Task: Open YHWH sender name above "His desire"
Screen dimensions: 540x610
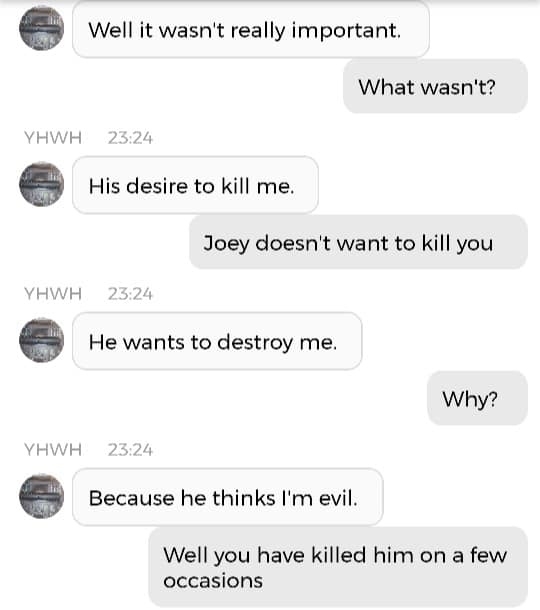Action: 53,138
